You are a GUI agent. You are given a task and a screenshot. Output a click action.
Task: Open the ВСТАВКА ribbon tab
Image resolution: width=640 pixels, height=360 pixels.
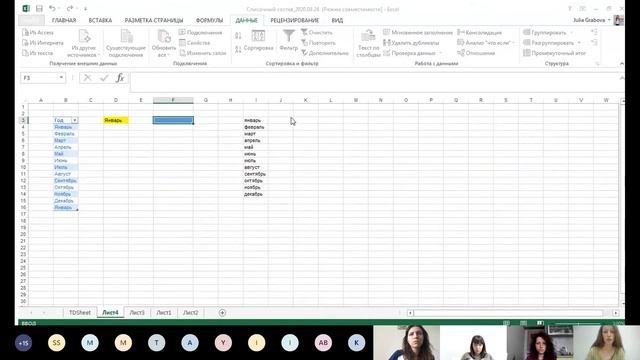pos(100,20)
